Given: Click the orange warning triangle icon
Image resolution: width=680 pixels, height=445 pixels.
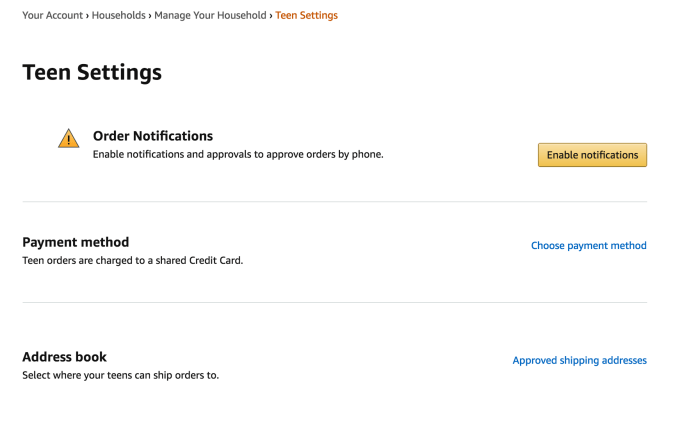Looking at the screenshot, I should pyautogui.click(x=68, y=139).
